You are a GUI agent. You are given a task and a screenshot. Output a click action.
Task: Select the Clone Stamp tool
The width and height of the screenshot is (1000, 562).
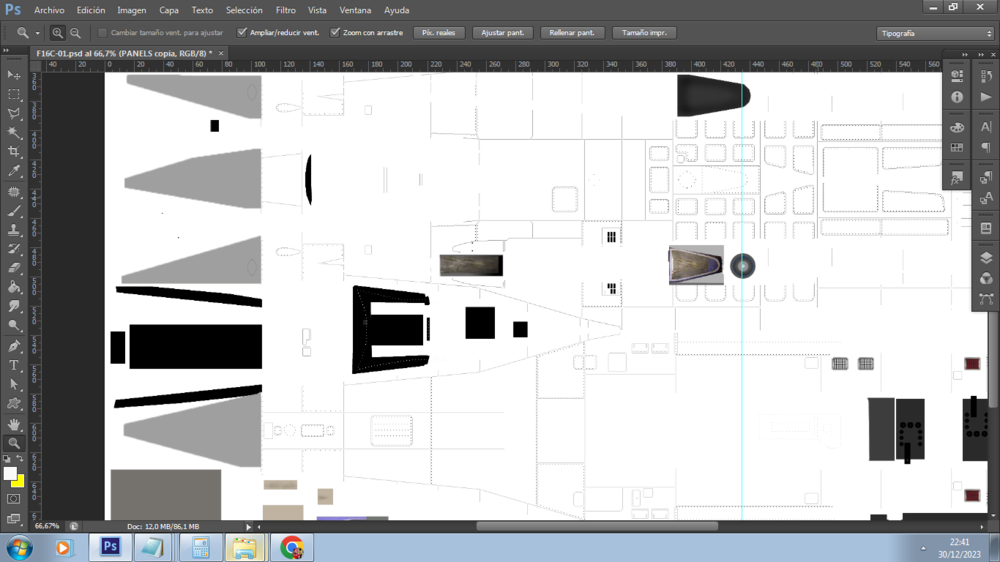coord(14,230)
